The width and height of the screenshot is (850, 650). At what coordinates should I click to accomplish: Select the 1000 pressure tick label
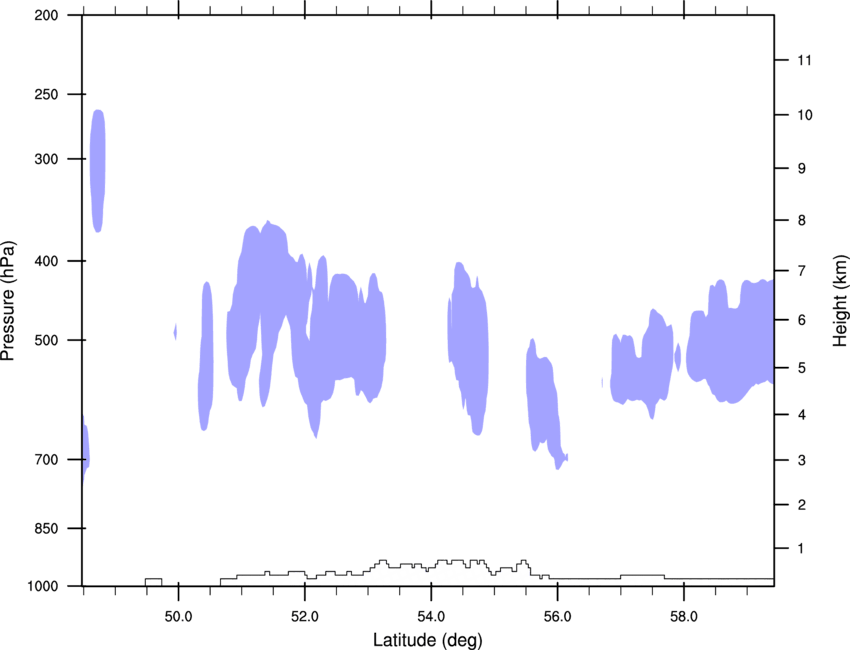point(42,586)
